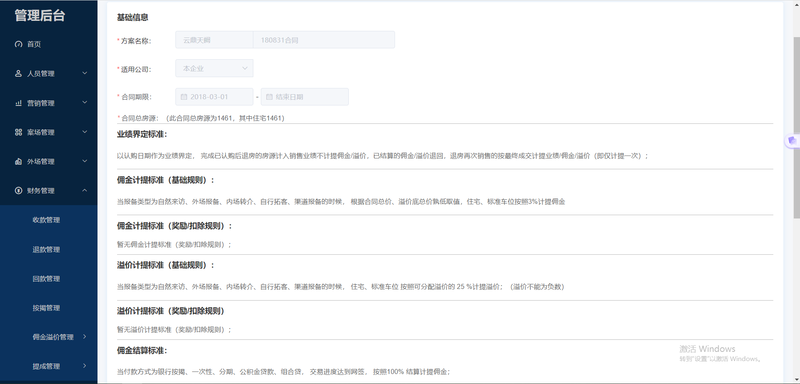Click 溢价计提标准（奖励/扣除规则） heading

pyautogui.click(x=171, y=311)
